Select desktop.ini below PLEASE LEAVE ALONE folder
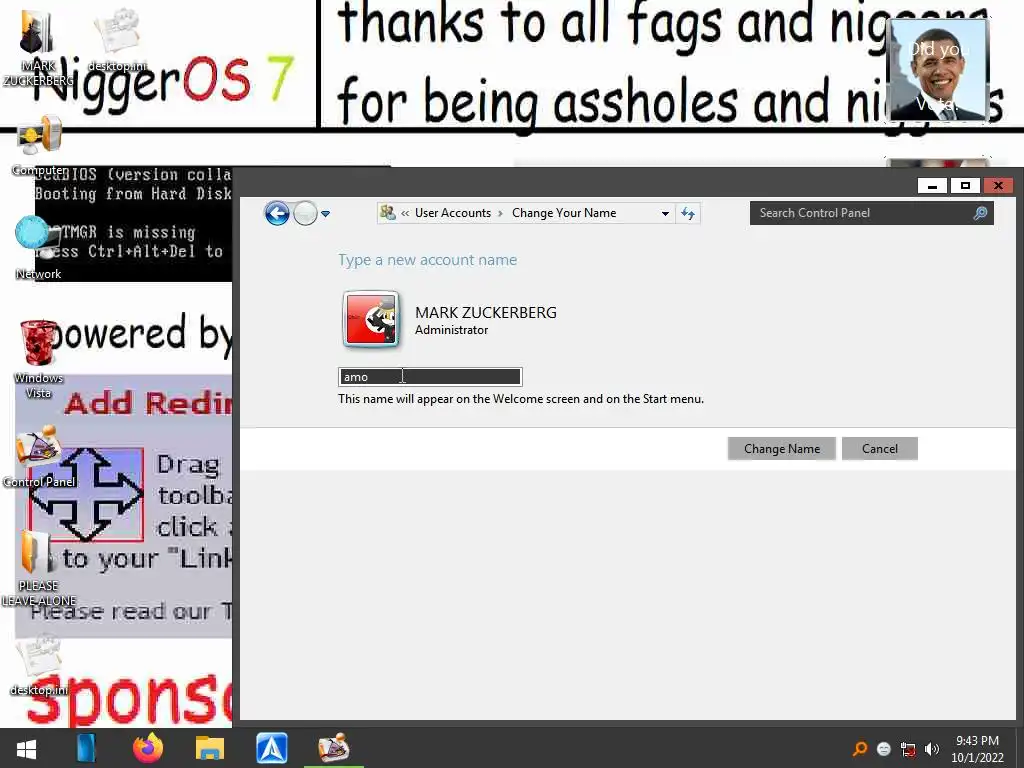The width and height of the screenshot is (1024, 768). click(39, 665)
